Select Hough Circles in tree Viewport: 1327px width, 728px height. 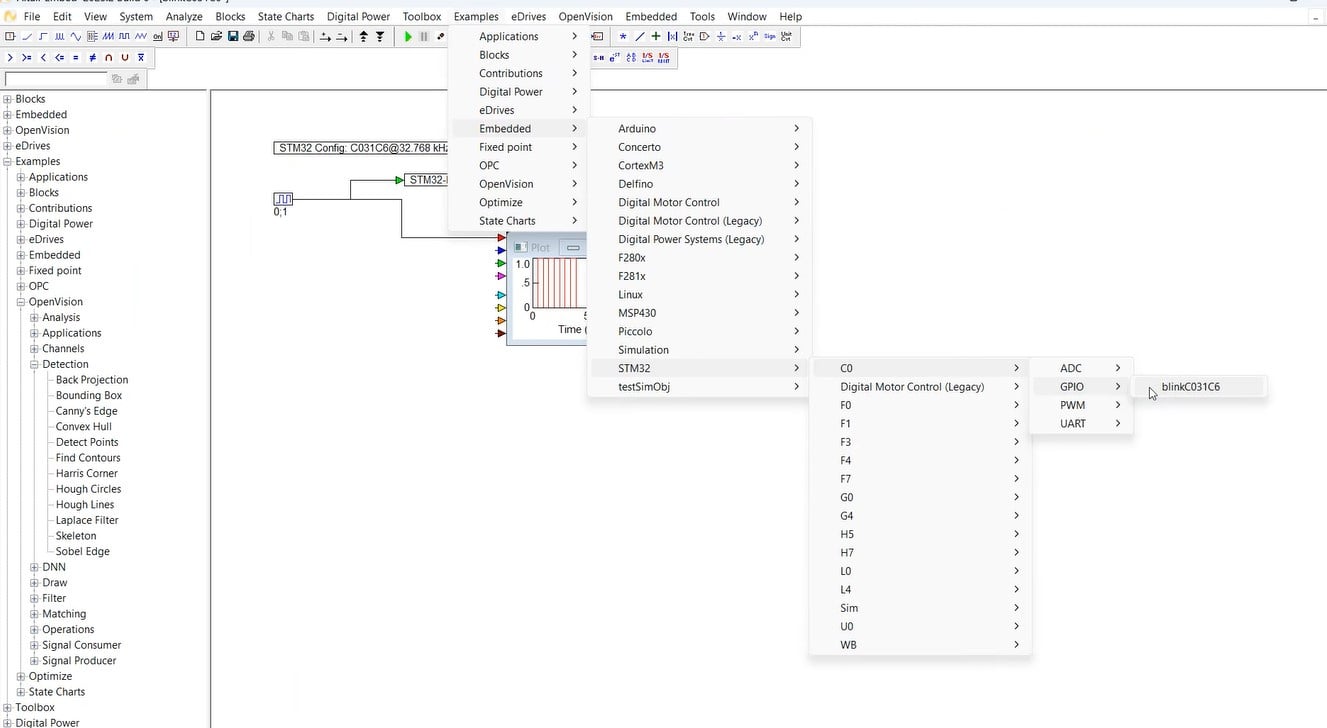click(x=88, y=489)
